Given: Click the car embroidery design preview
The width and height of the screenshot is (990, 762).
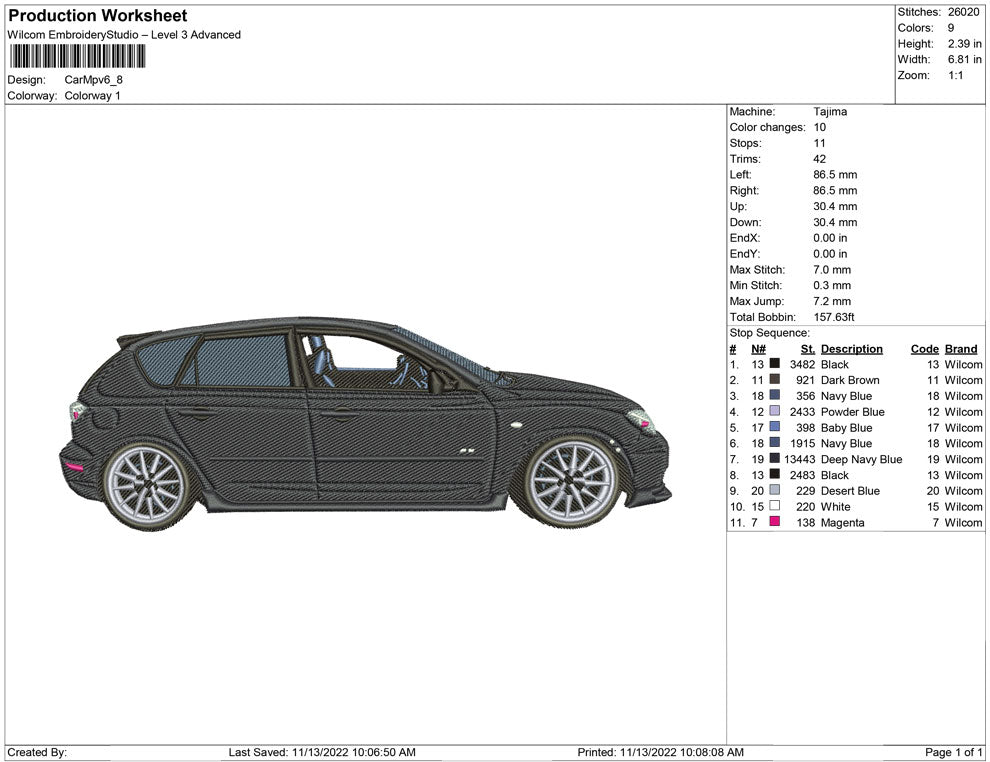Looking at the screenshot, I should point(365,422).
